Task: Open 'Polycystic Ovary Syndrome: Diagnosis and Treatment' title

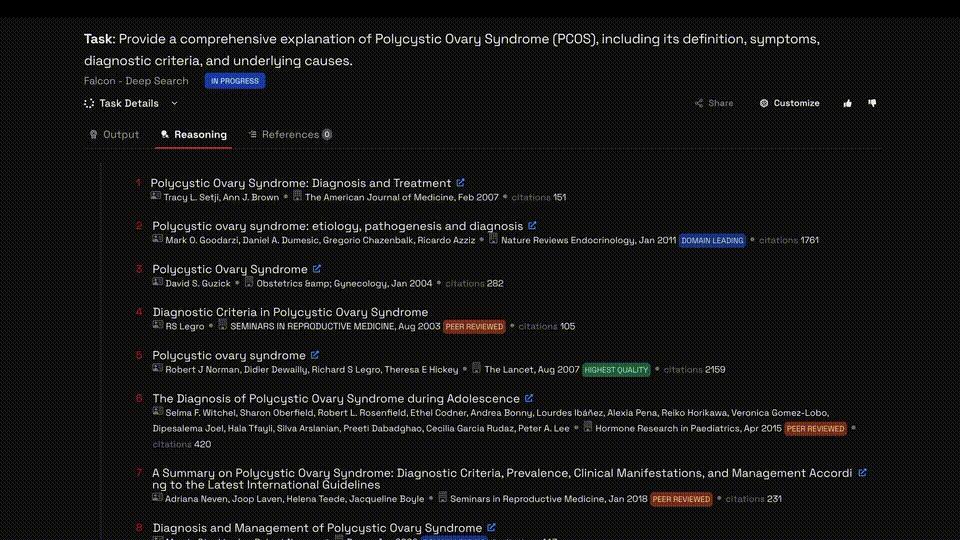Action: click(300, 183)
